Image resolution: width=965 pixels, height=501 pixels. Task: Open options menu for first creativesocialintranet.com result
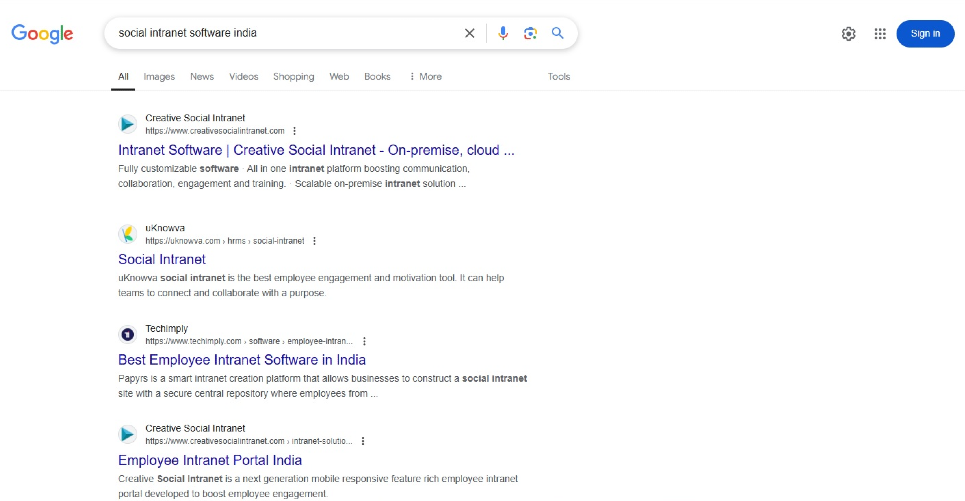coord(294,131)
